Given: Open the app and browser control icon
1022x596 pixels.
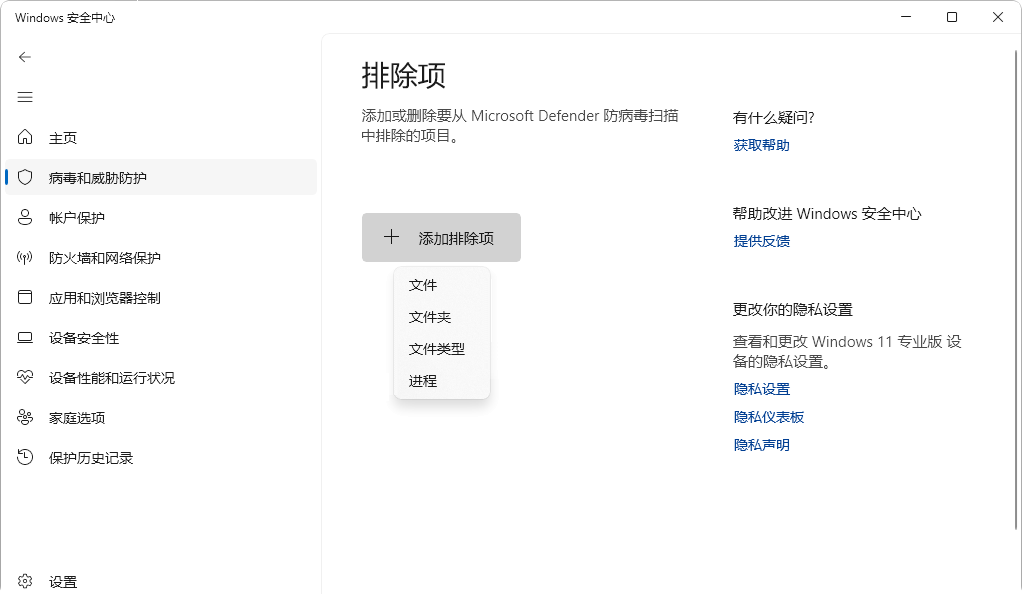Looking at the screenshot, I should 25,298.
